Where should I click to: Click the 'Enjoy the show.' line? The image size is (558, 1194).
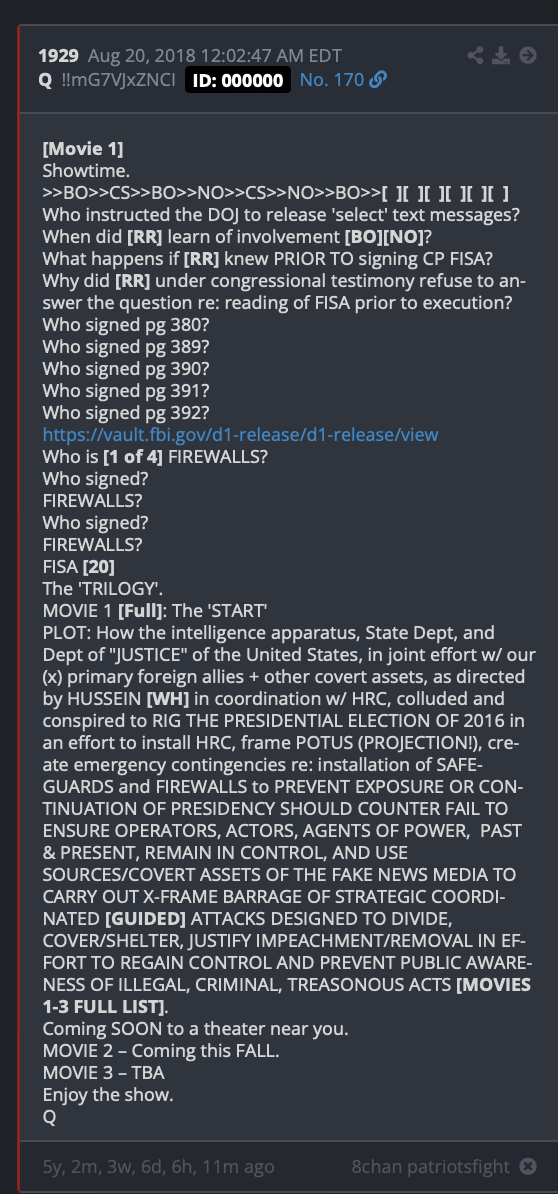click(x=108, y=1096)
